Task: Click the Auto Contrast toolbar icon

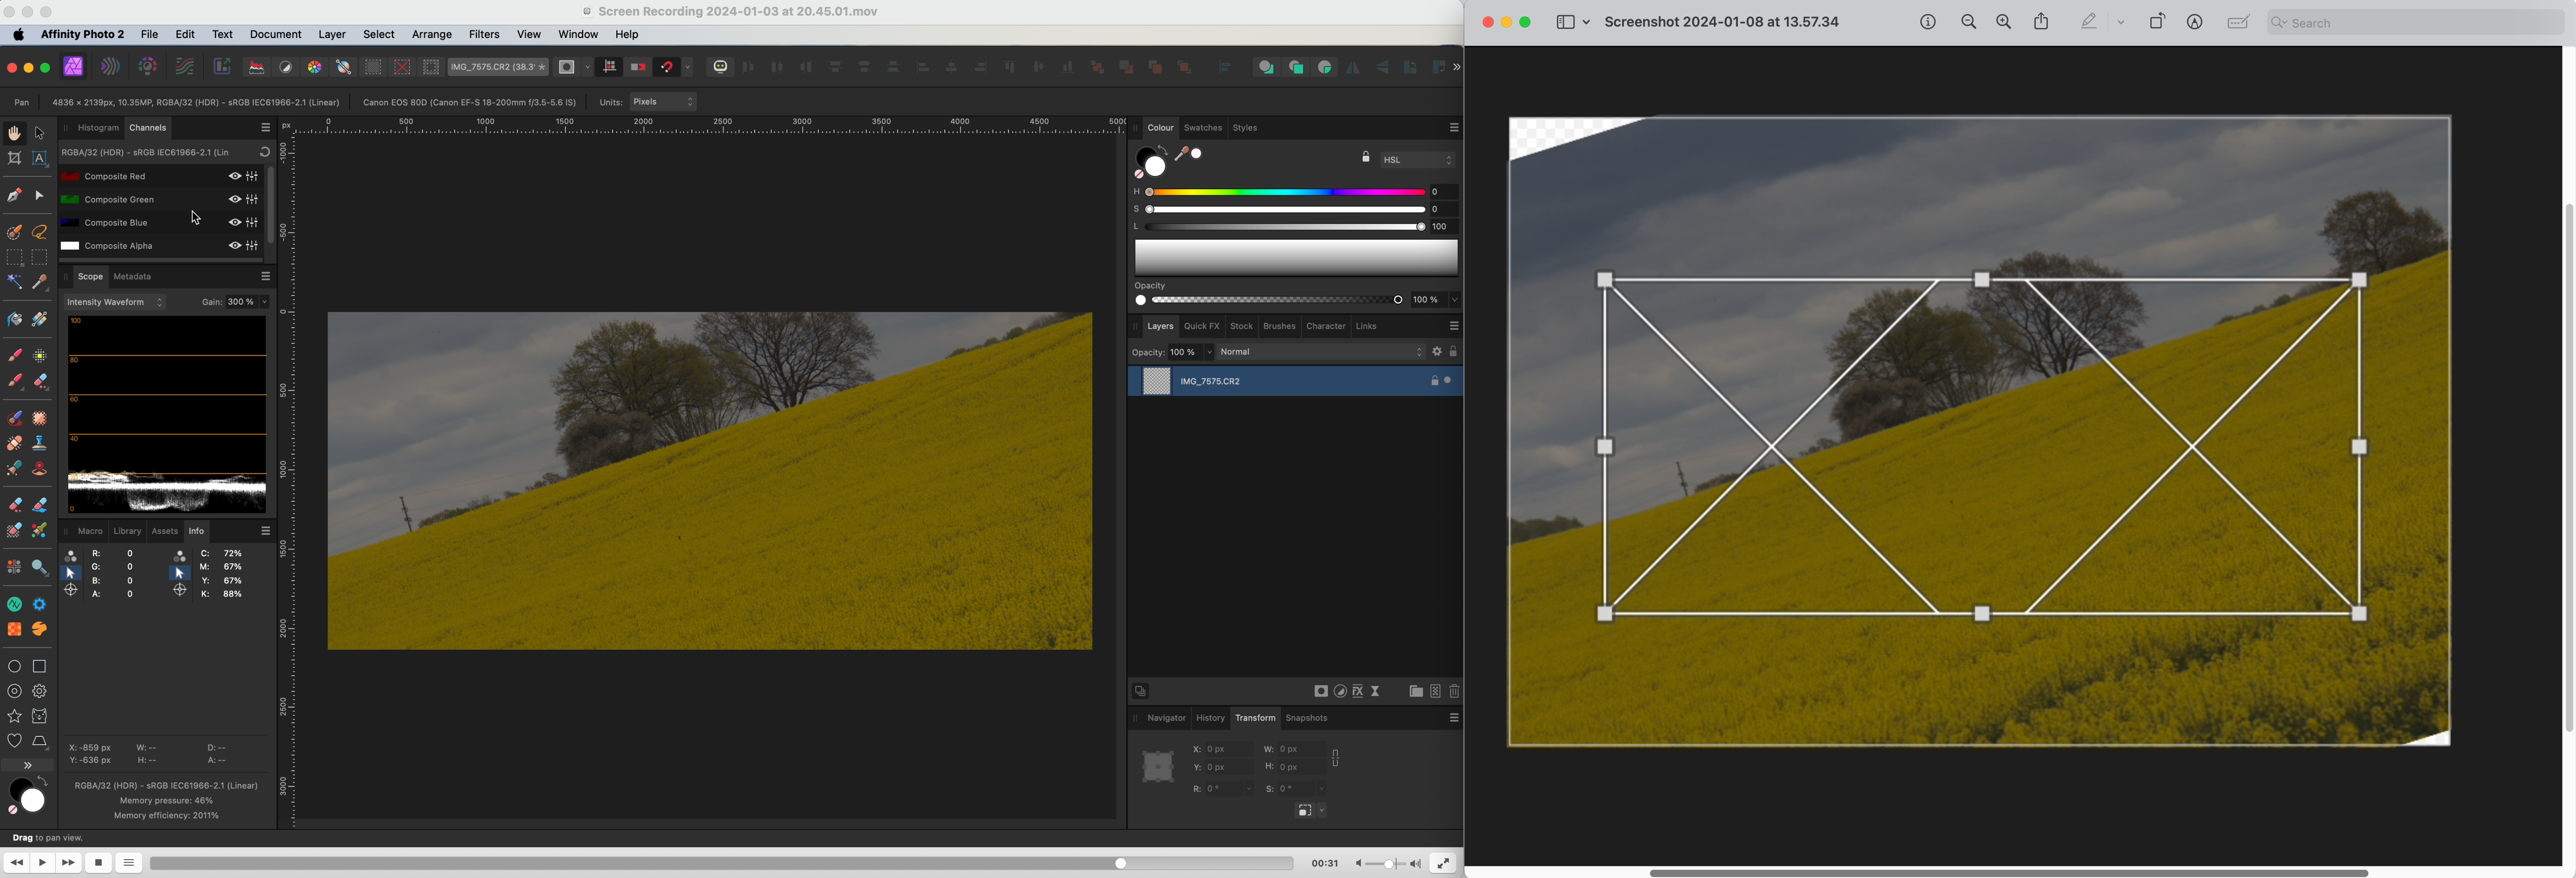Action: coord(286,67)
